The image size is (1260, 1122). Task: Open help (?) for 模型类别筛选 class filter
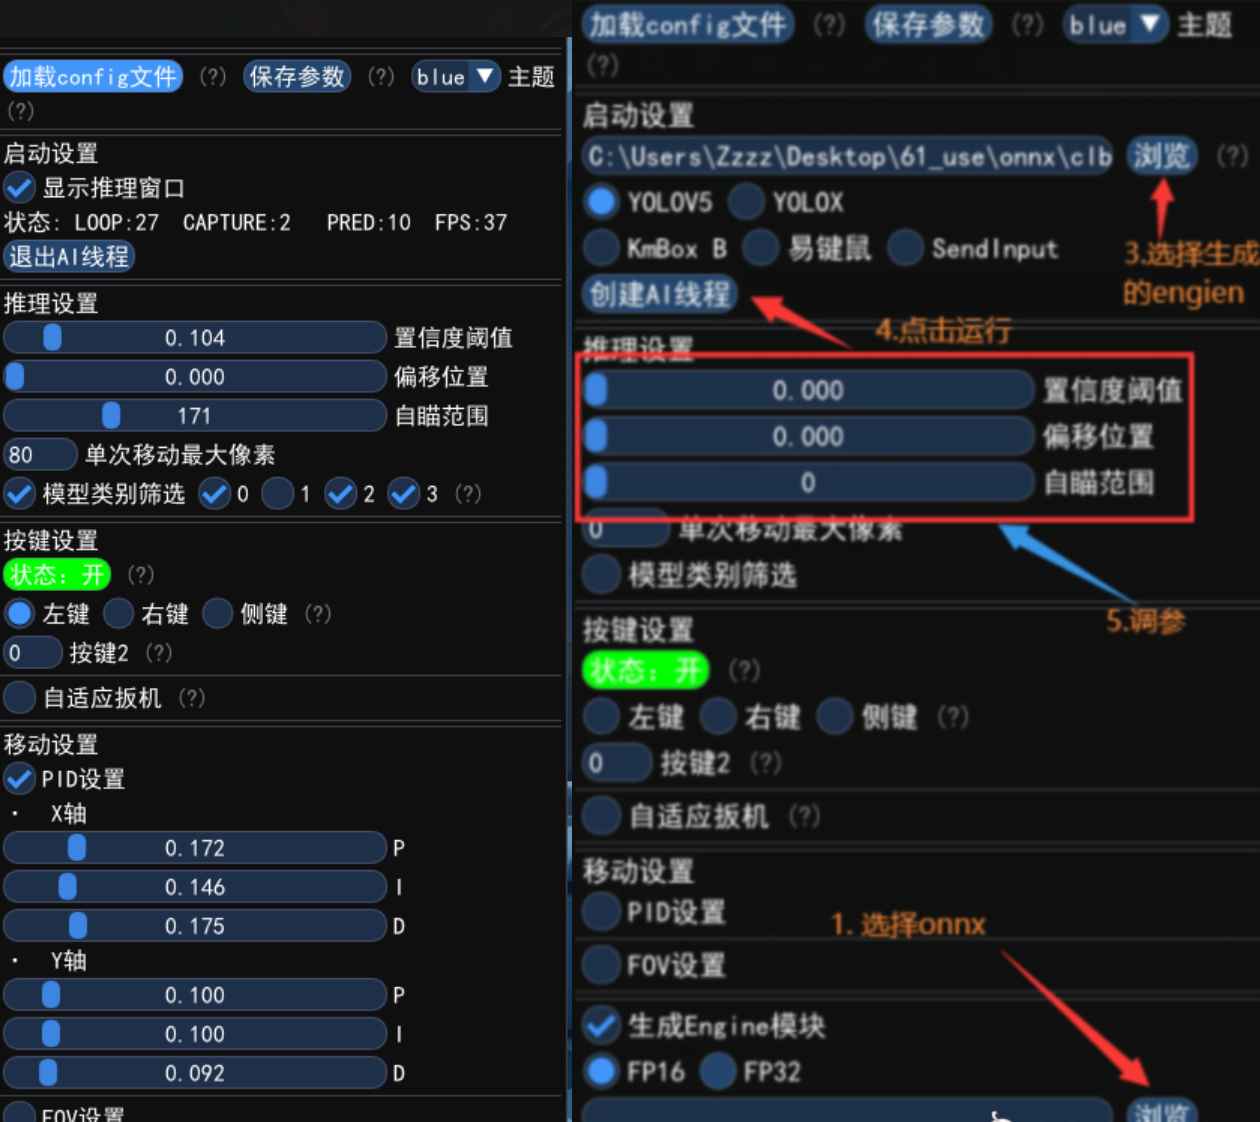point(468,493)
